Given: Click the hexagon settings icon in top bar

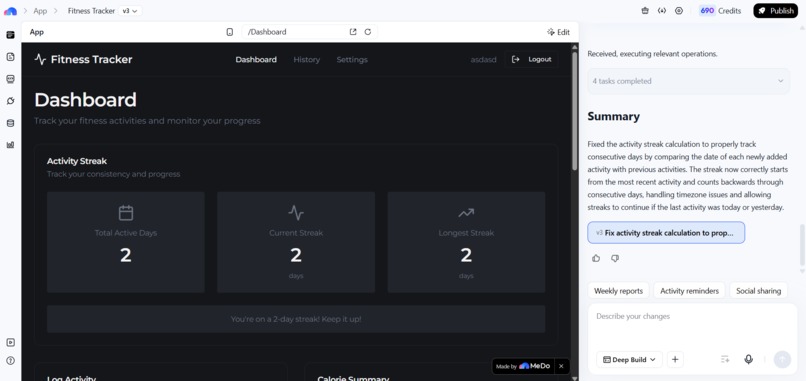Looking at the screenshot, I should click(679, 11).
